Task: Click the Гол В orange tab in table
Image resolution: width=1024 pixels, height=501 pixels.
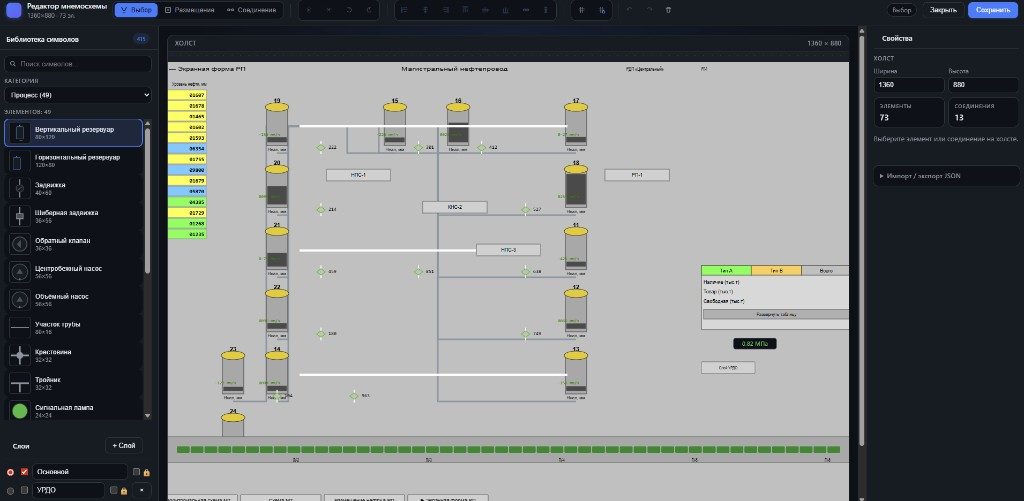Action: 776,270
